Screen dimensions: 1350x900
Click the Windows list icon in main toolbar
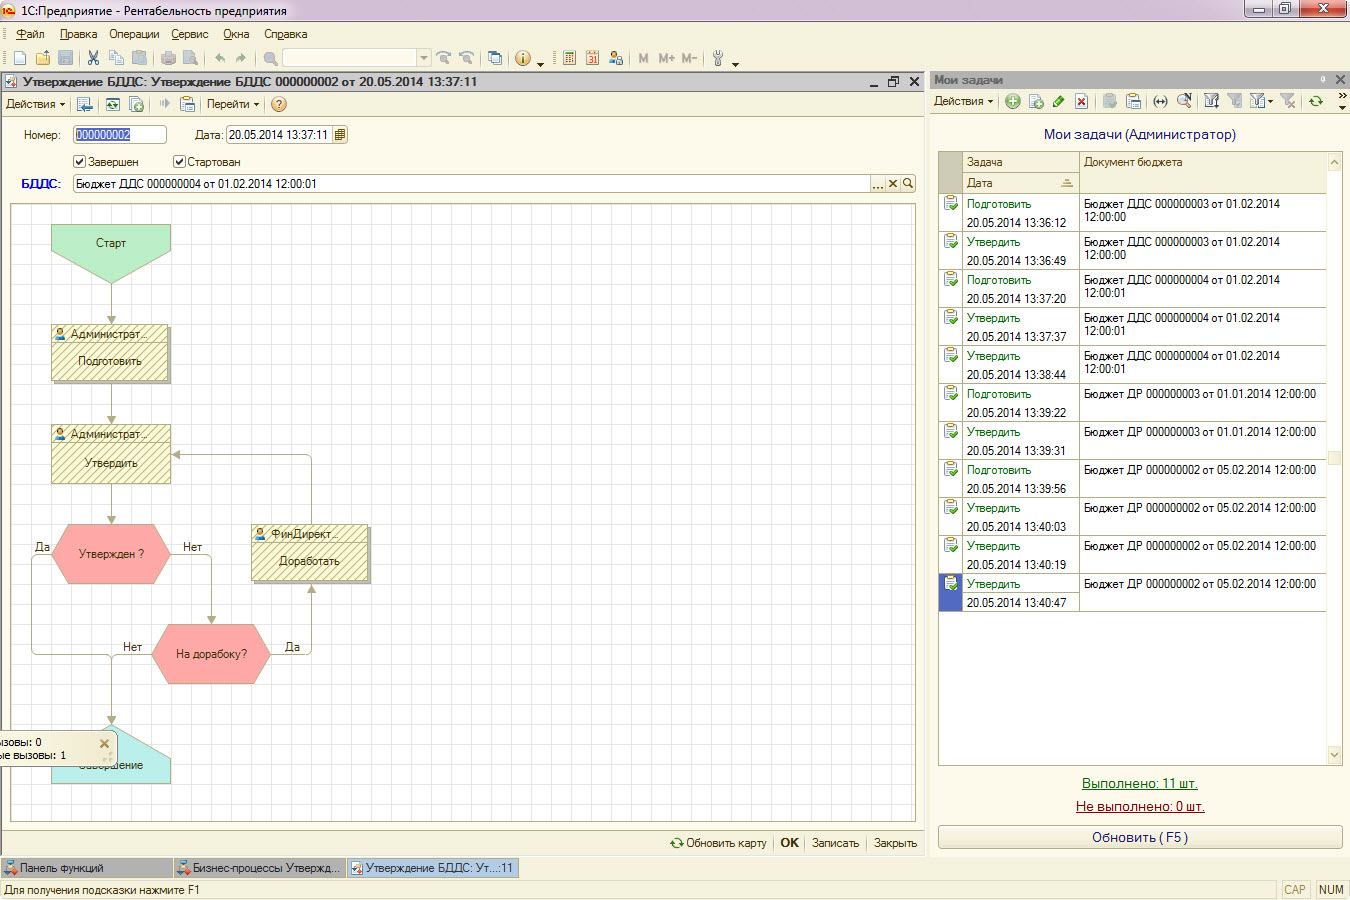495,58
